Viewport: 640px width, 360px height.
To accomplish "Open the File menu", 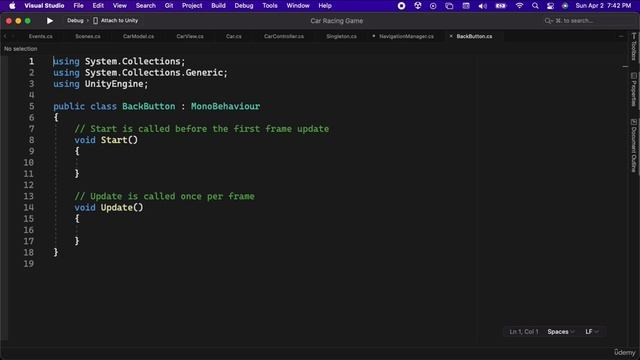I will click(x=78, y=6).
